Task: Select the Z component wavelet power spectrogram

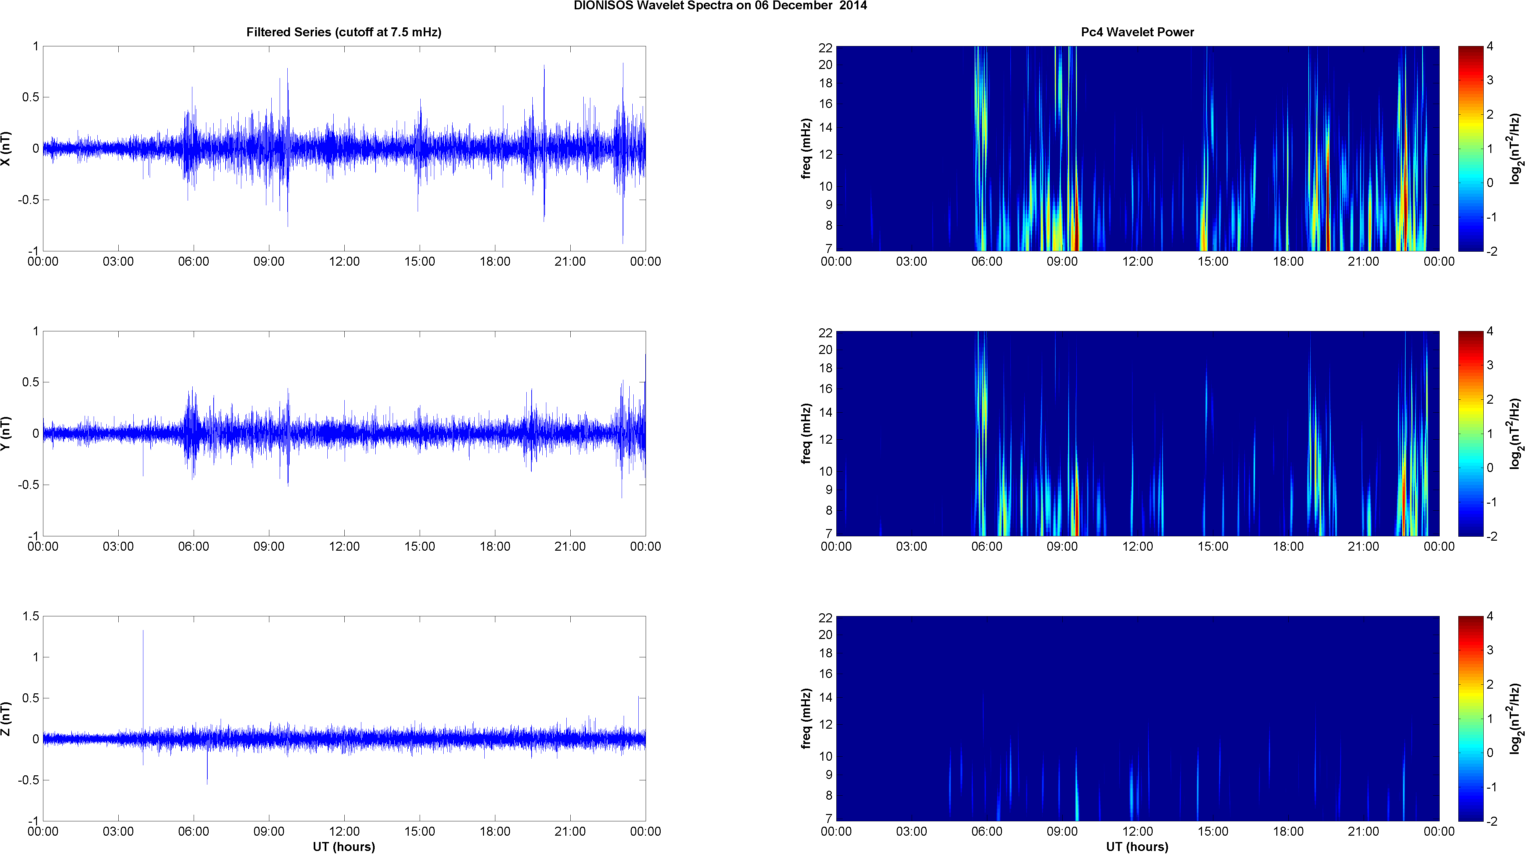Action: [x=1137, y=718]
